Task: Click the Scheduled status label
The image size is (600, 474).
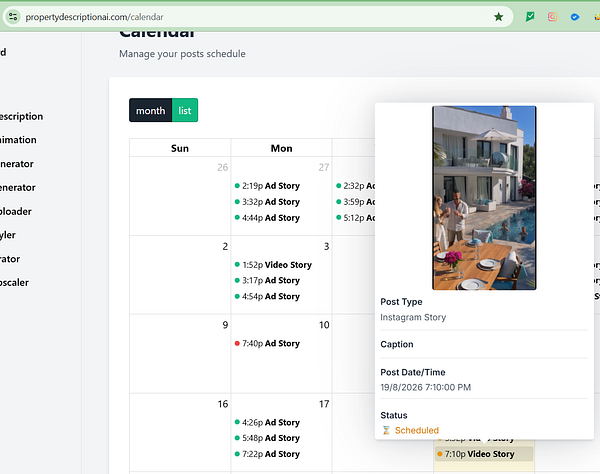Action: click(x=417, y=430)
